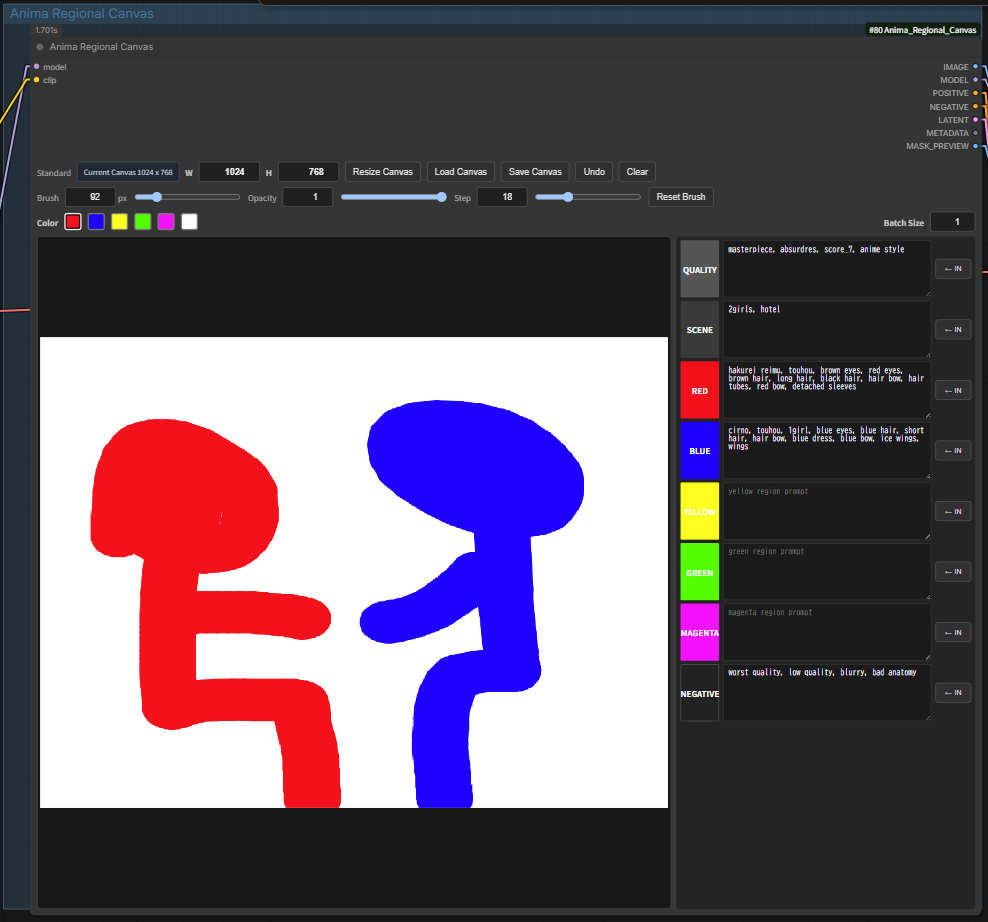Screen dimensions: 988x922
Task: Edit the canvas height field showing 768
Action: [309, 171]
